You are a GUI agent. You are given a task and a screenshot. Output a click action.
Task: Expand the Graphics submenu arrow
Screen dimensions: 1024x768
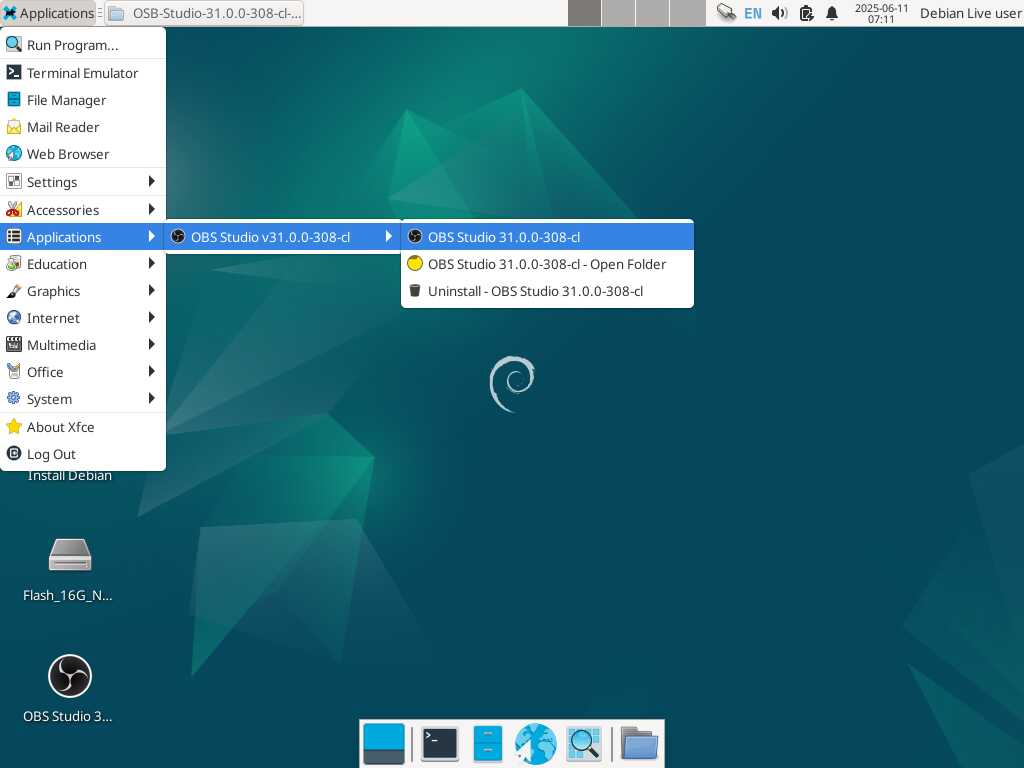[152, 291]
